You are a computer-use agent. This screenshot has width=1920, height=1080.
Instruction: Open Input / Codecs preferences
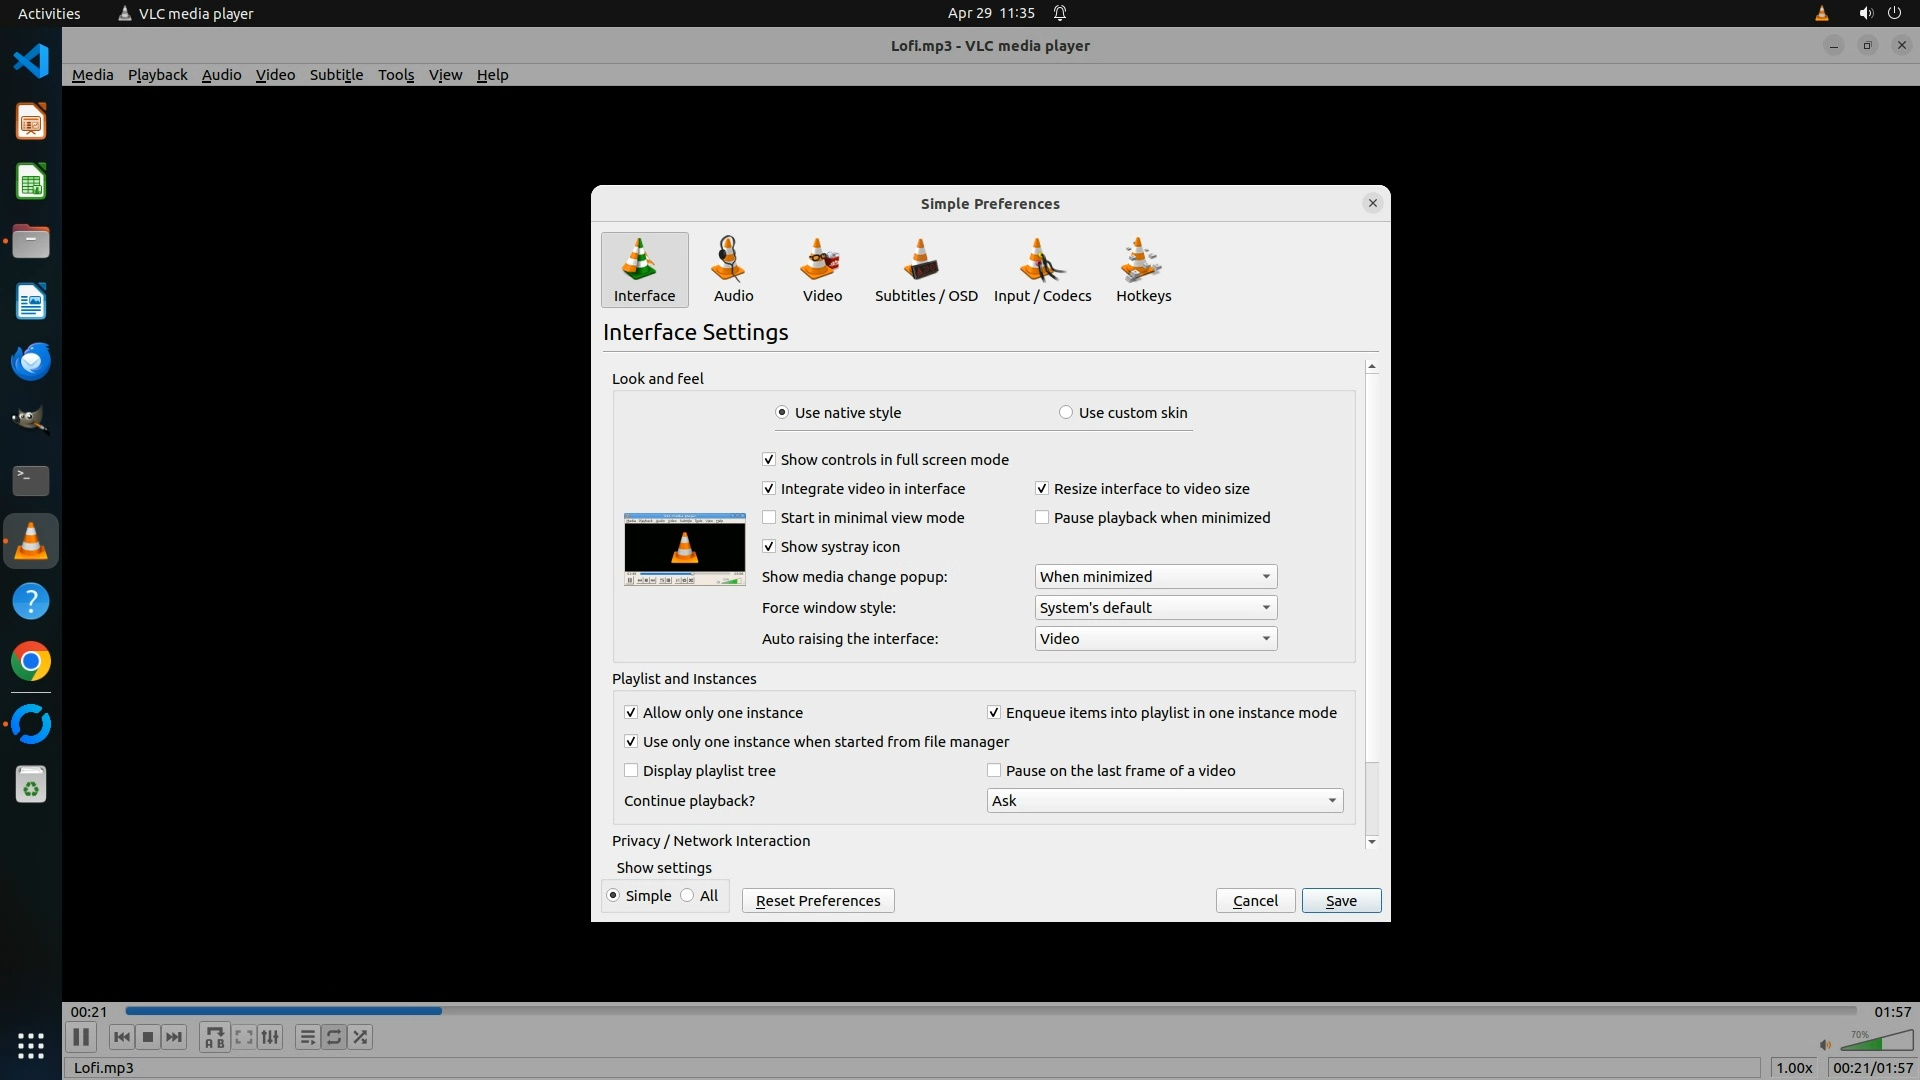[x=1042, y=269]
